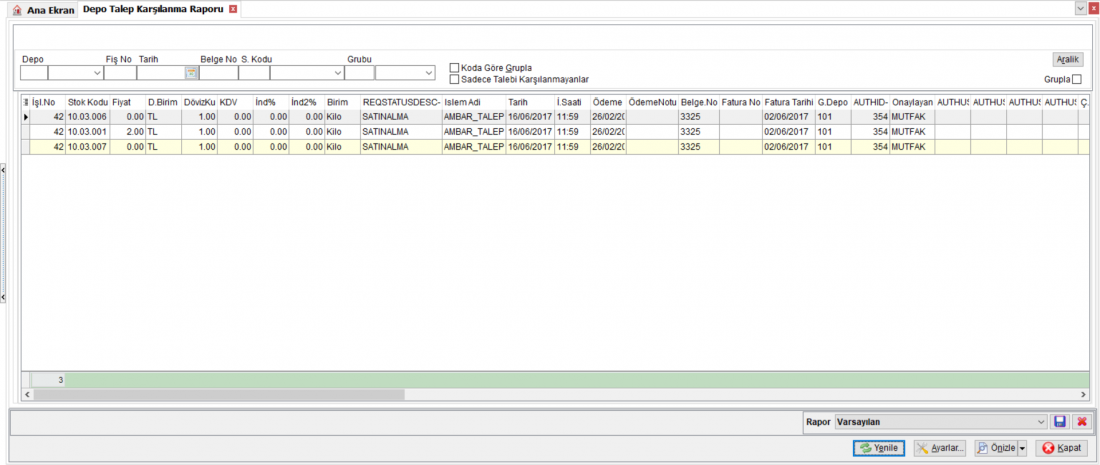Click the Fatura Tarihi column header
This screenshot has width=1100, height=465.
(789, 102)
